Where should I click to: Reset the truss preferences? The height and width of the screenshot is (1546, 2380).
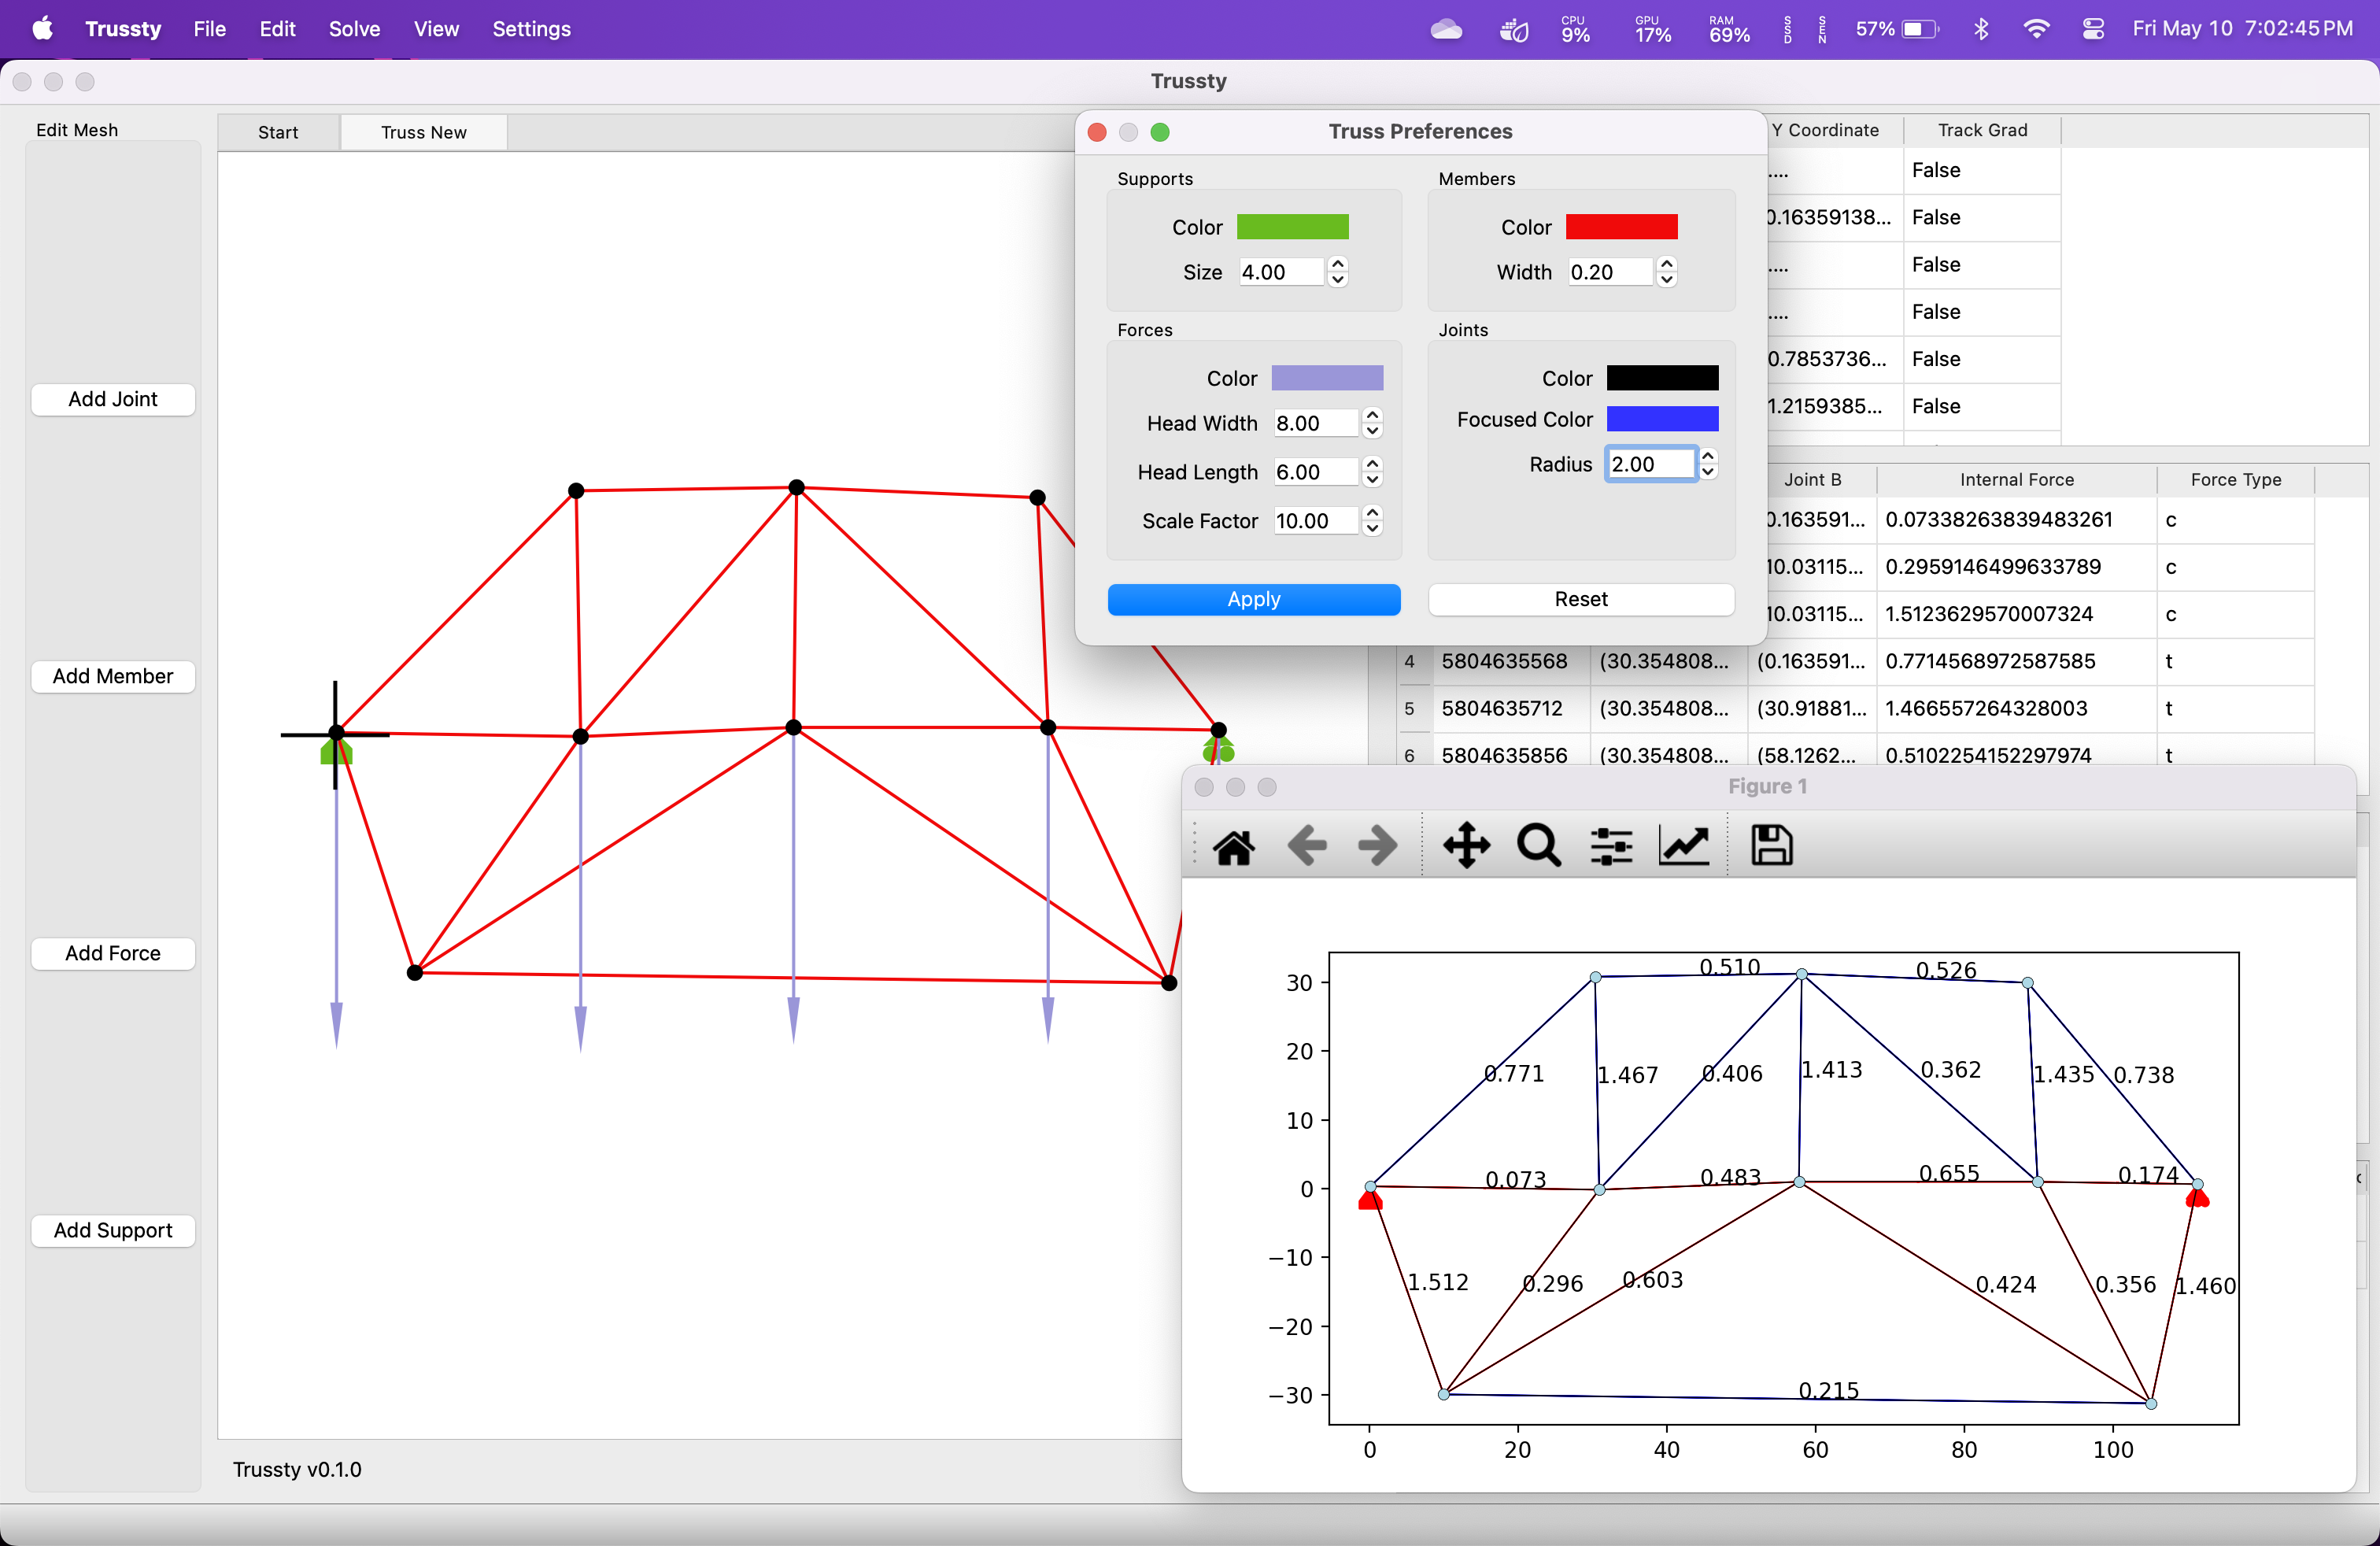[1581, 599]
